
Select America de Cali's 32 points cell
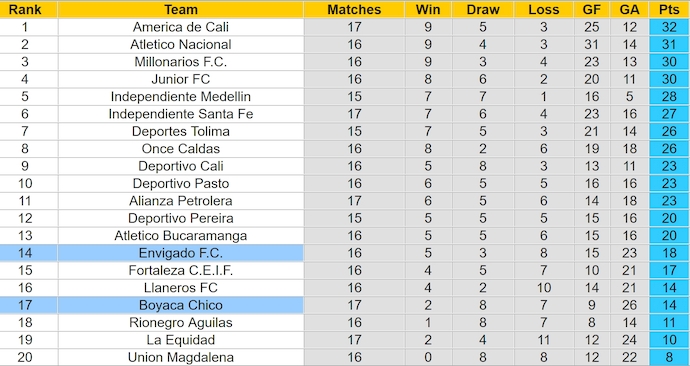tap(669, 27)
